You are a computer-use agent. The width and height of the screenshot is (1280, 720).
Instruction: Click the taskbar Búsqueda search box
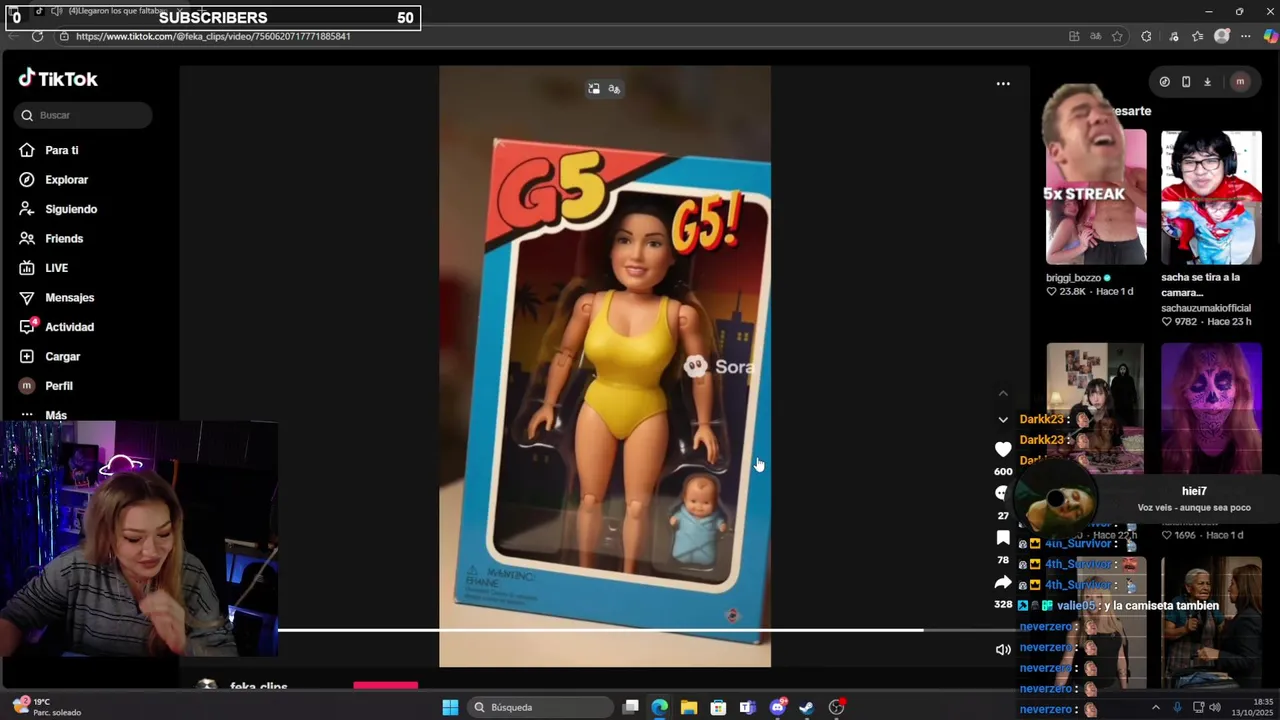pos(540,708)
